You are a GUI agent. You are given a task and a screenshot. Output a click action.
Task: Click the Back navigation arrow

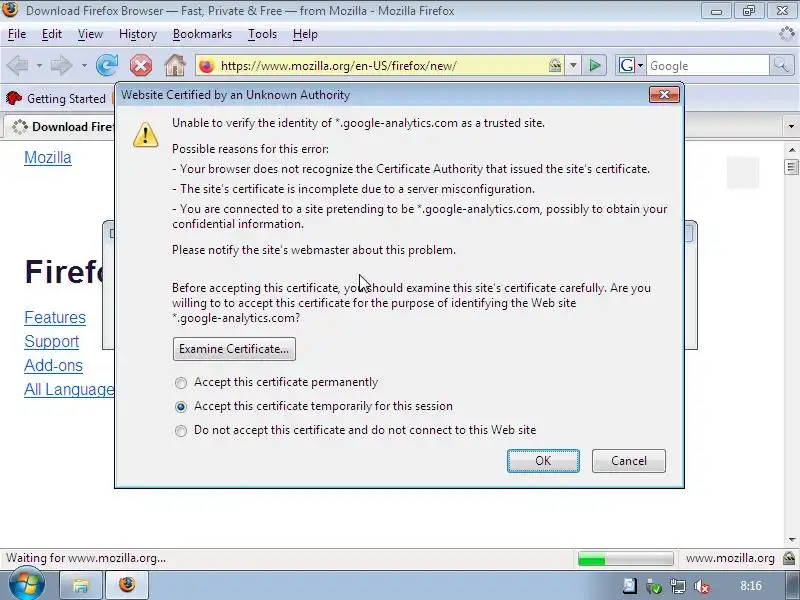click(17, 65)
